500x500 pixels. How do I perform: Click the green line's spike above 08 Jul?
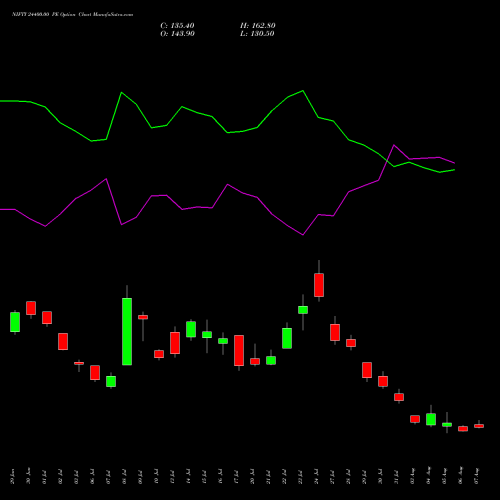coord(121,92)
